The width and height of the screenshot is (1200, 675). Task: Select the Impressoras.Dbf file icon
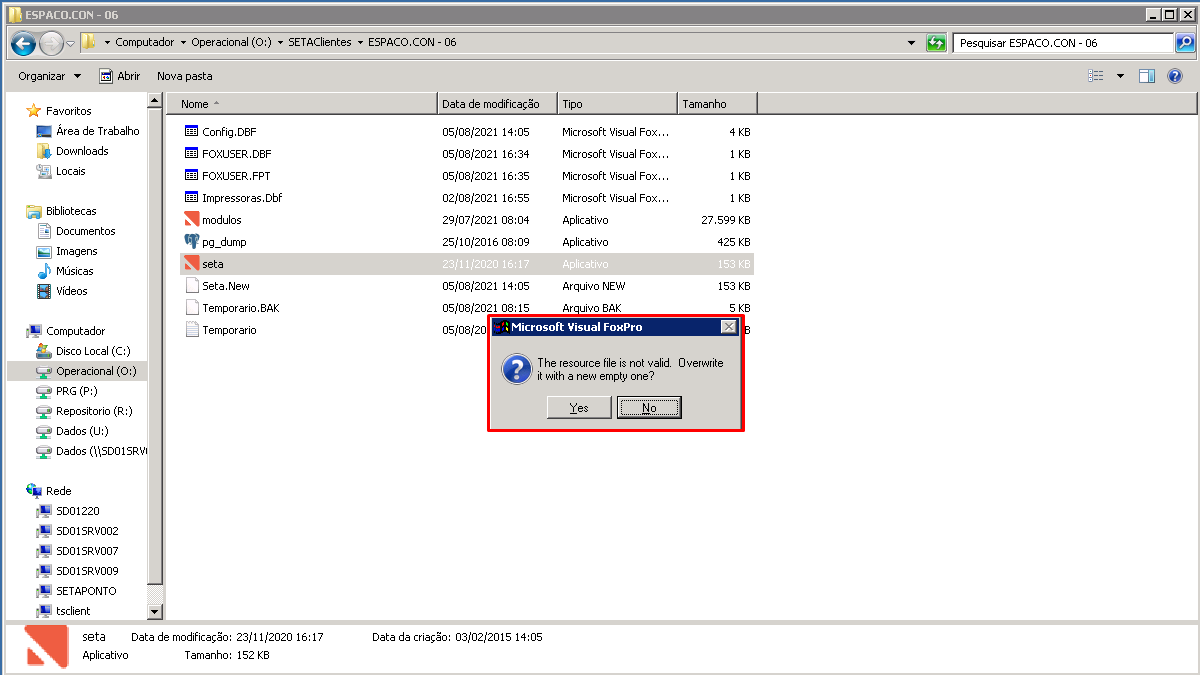point(192,198)
